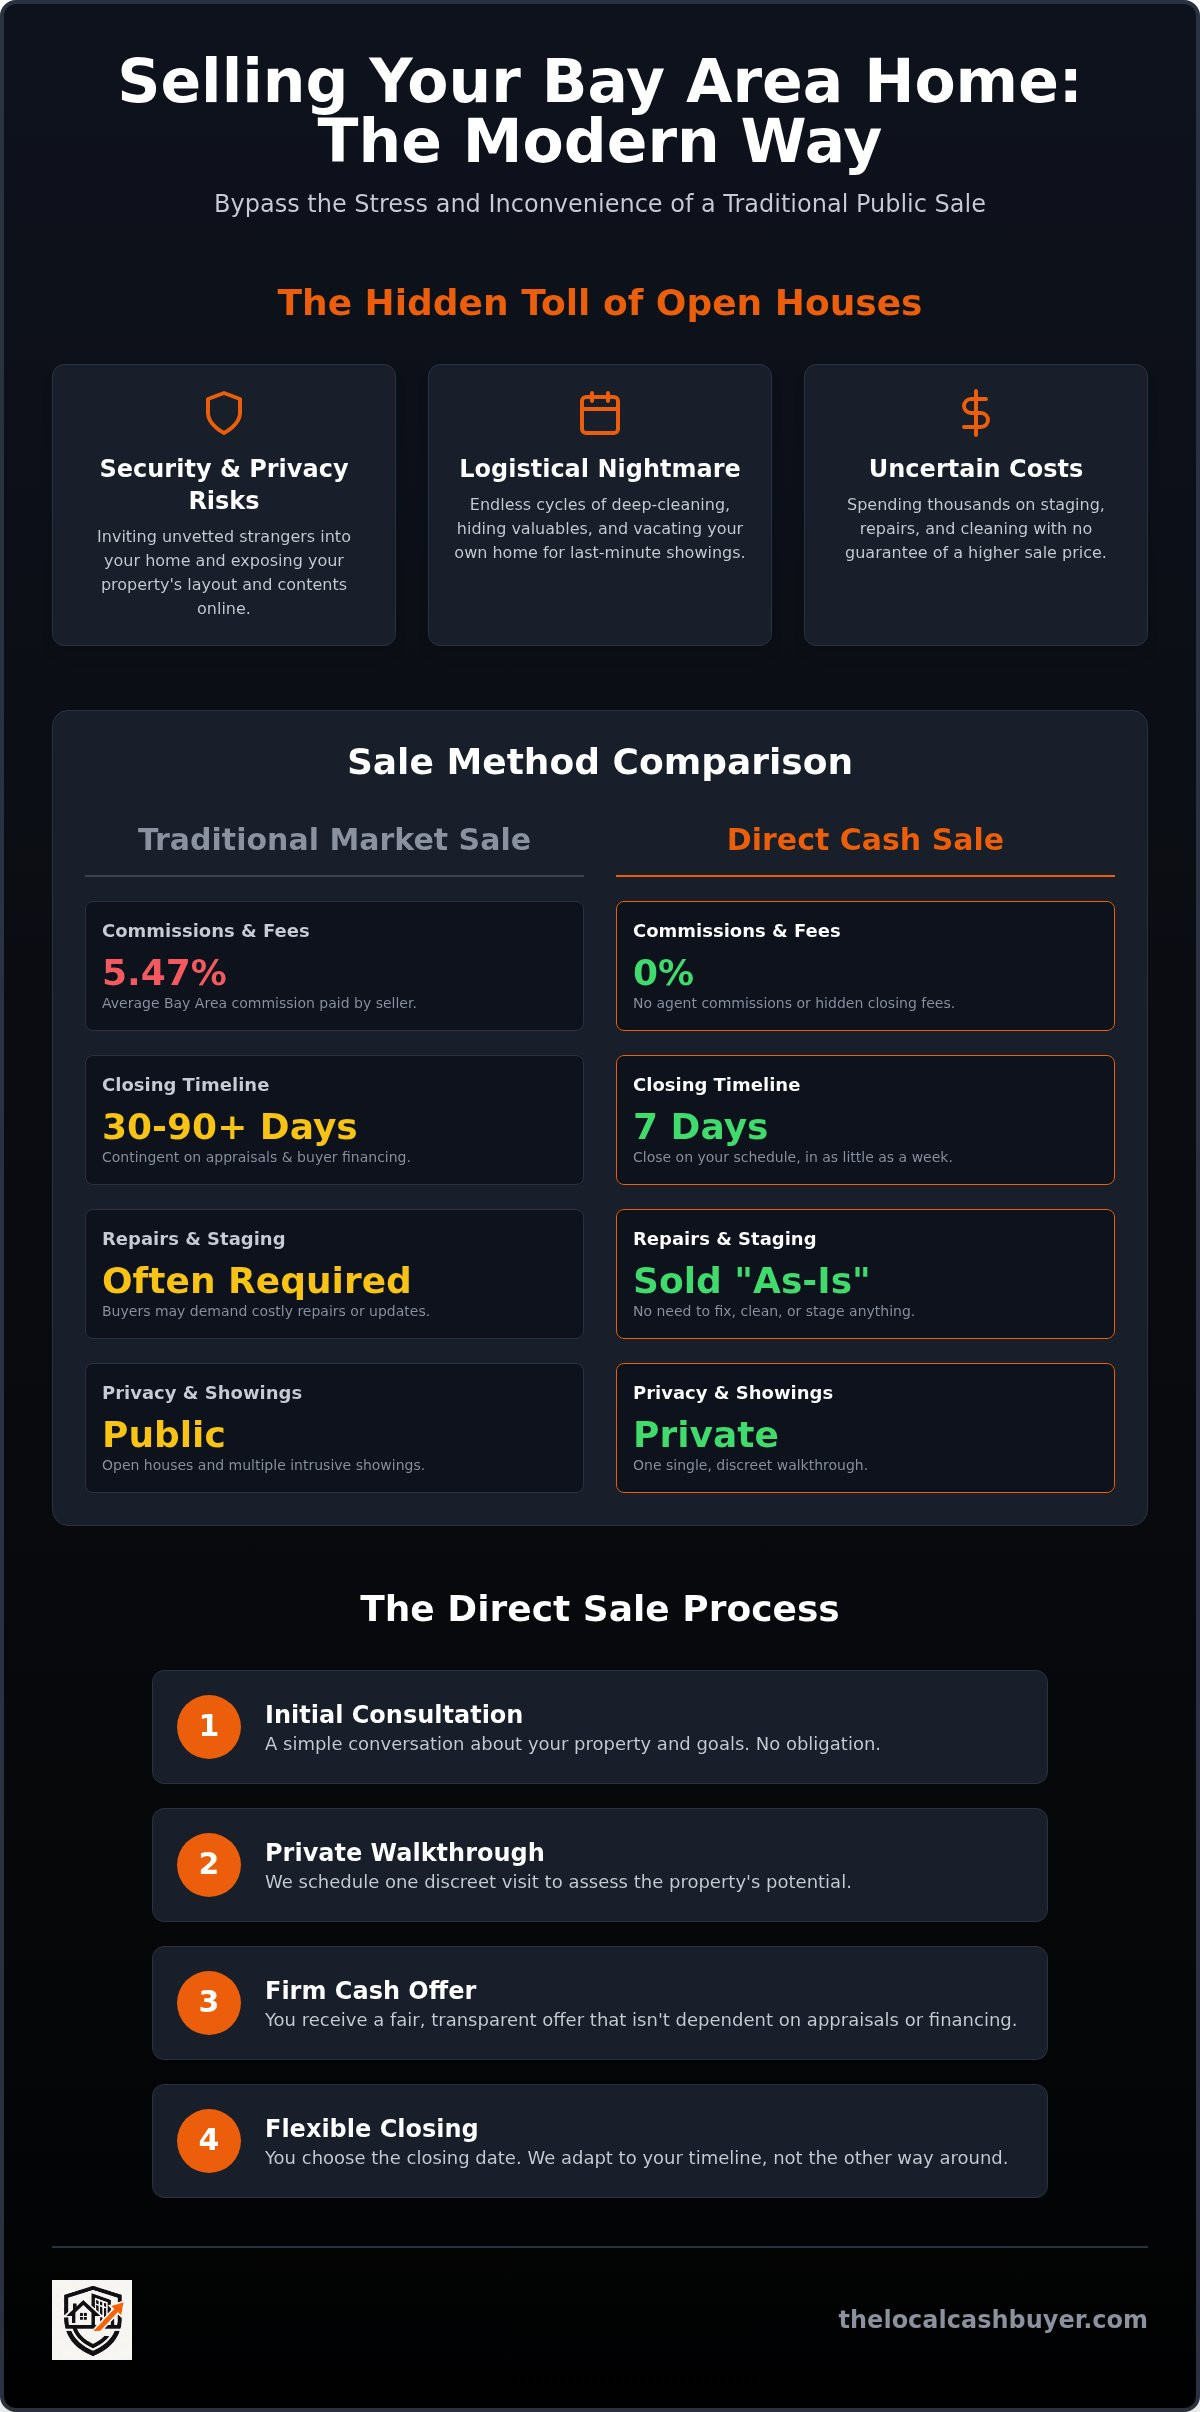Image resolution: width=1200 pixels, height=2412 pixels.
Task: Click the 5.47% commissions card
Action: click(334, 965)
